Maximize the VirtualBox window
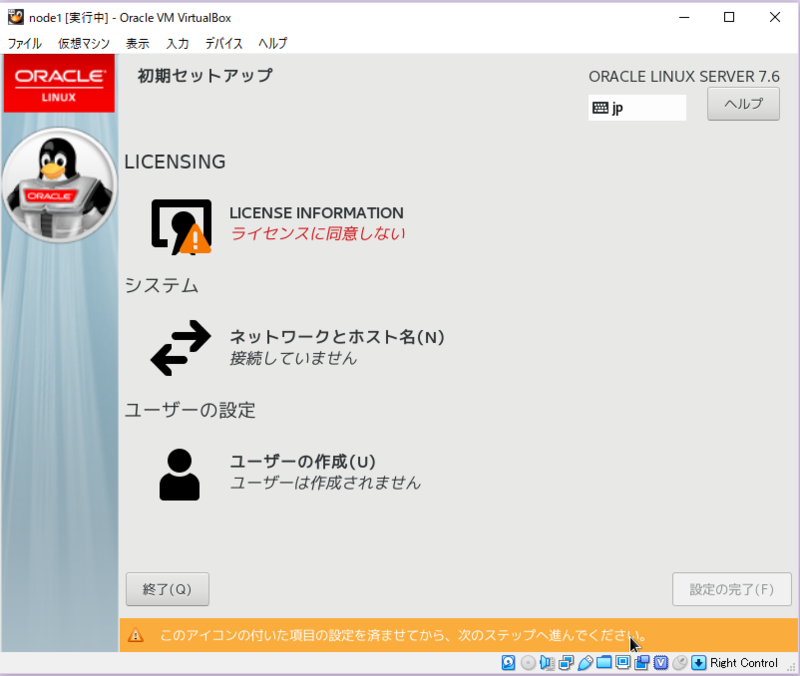The image size is (800, 676). (730, 17)
